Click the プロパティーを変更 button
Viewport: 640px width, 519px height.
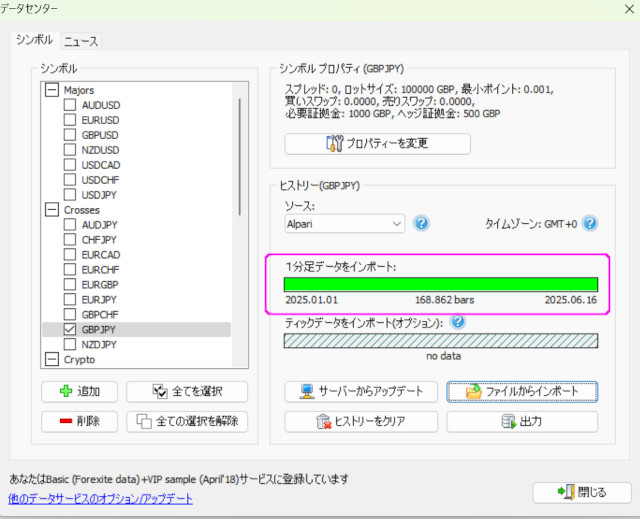tap(378, 144)
